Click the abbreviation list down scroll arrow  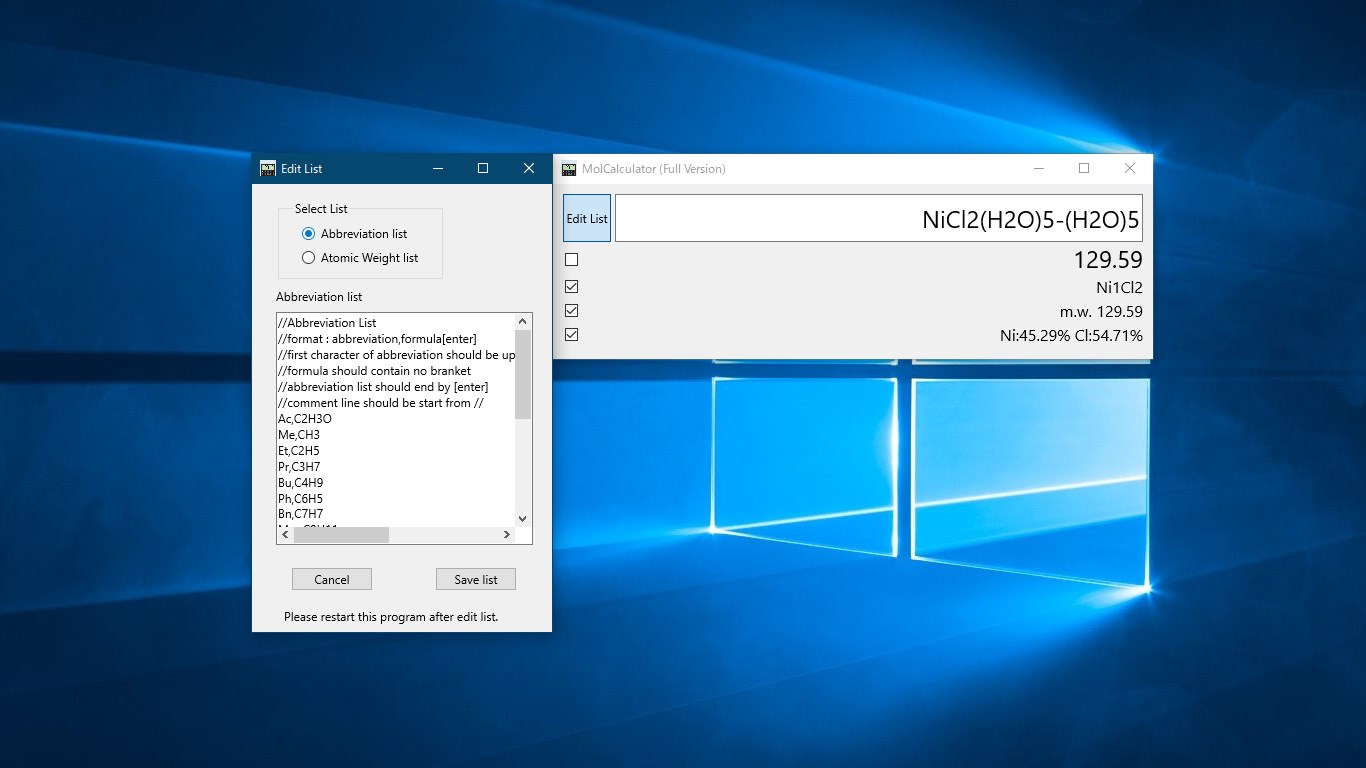coord(523,519)
